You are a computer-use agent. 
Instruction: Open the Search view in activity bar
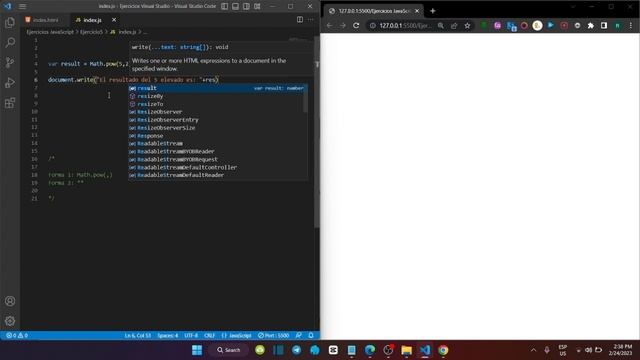pyautogui.click(x=10, y=42)
